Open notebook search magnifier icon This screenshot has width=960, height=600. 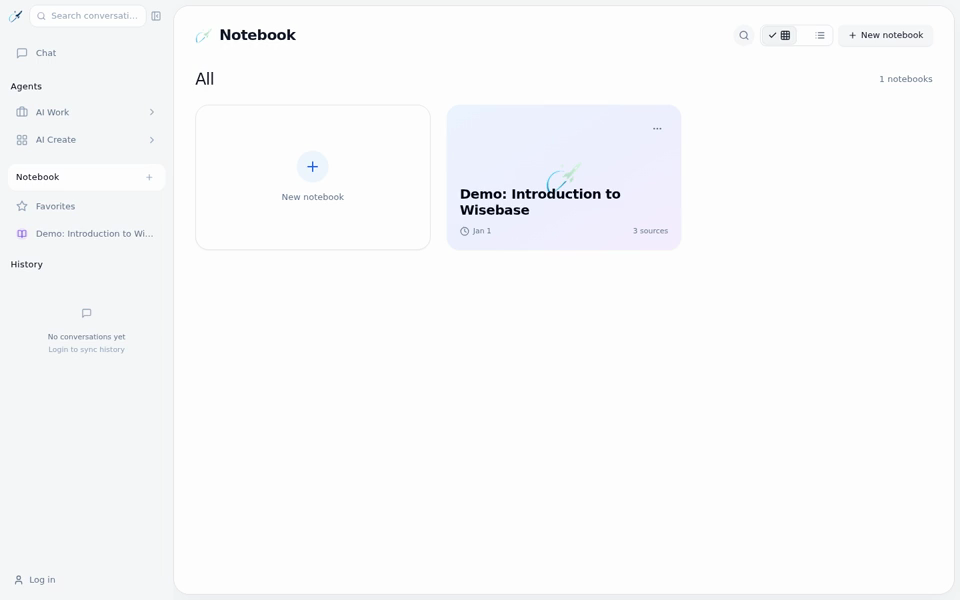[744, 36]
